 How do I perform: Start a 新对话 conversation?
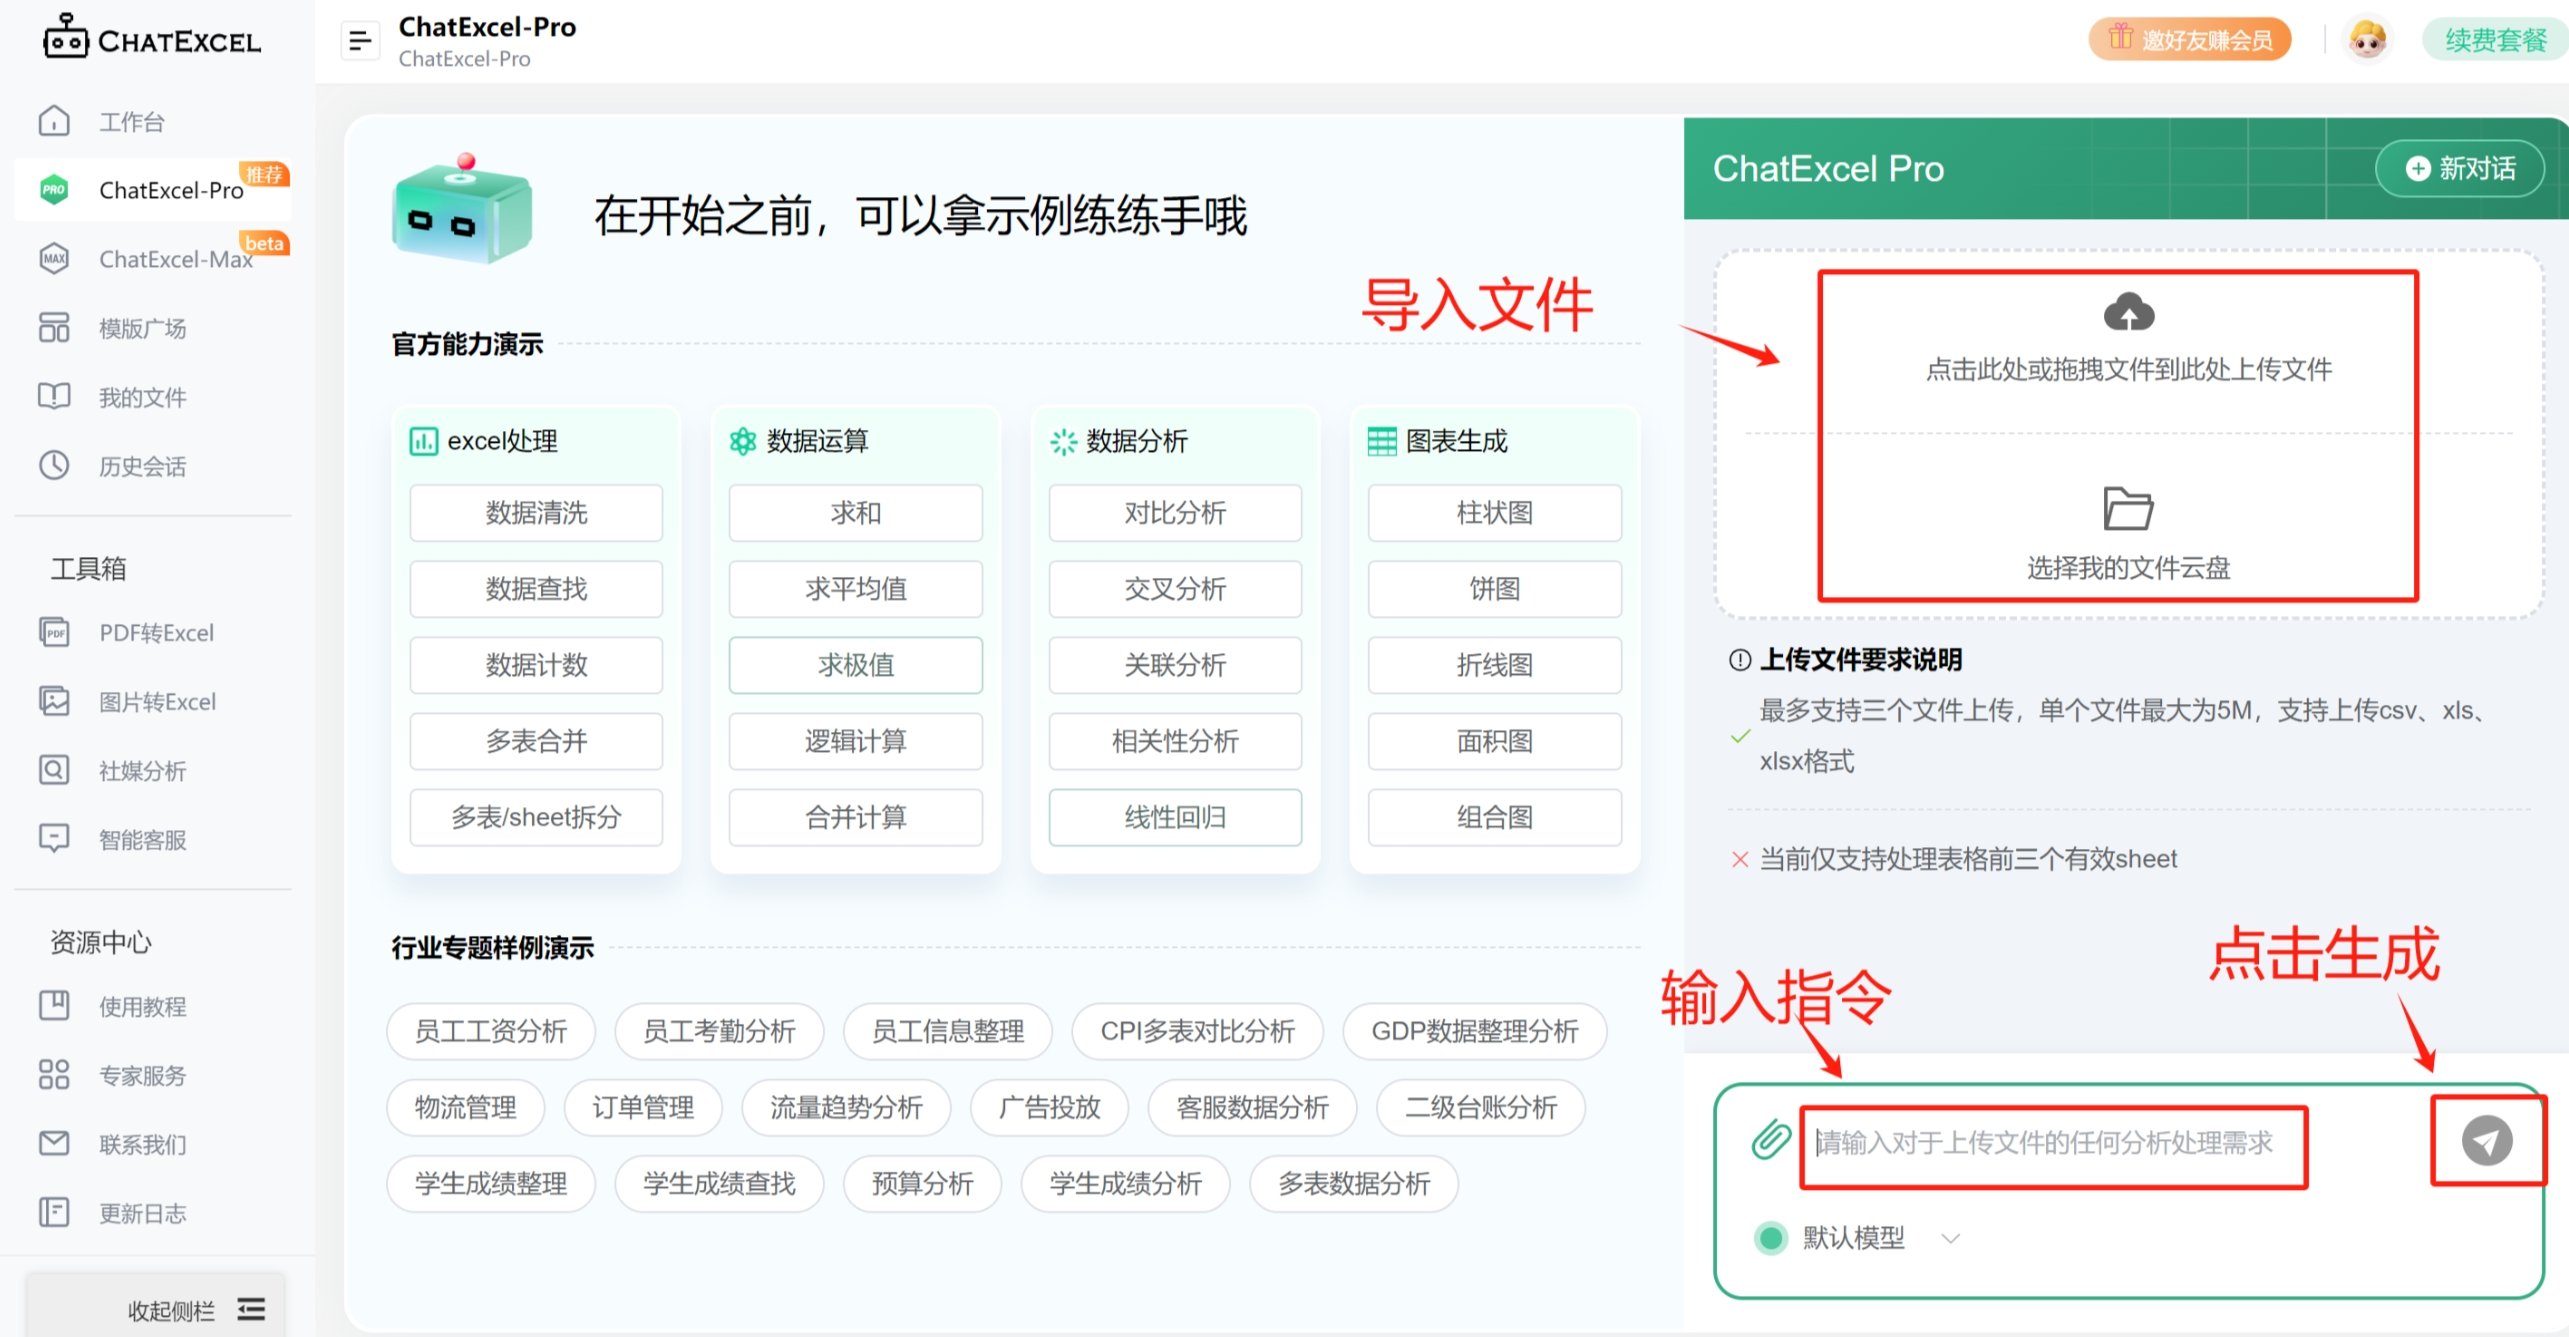(2459, 168)
